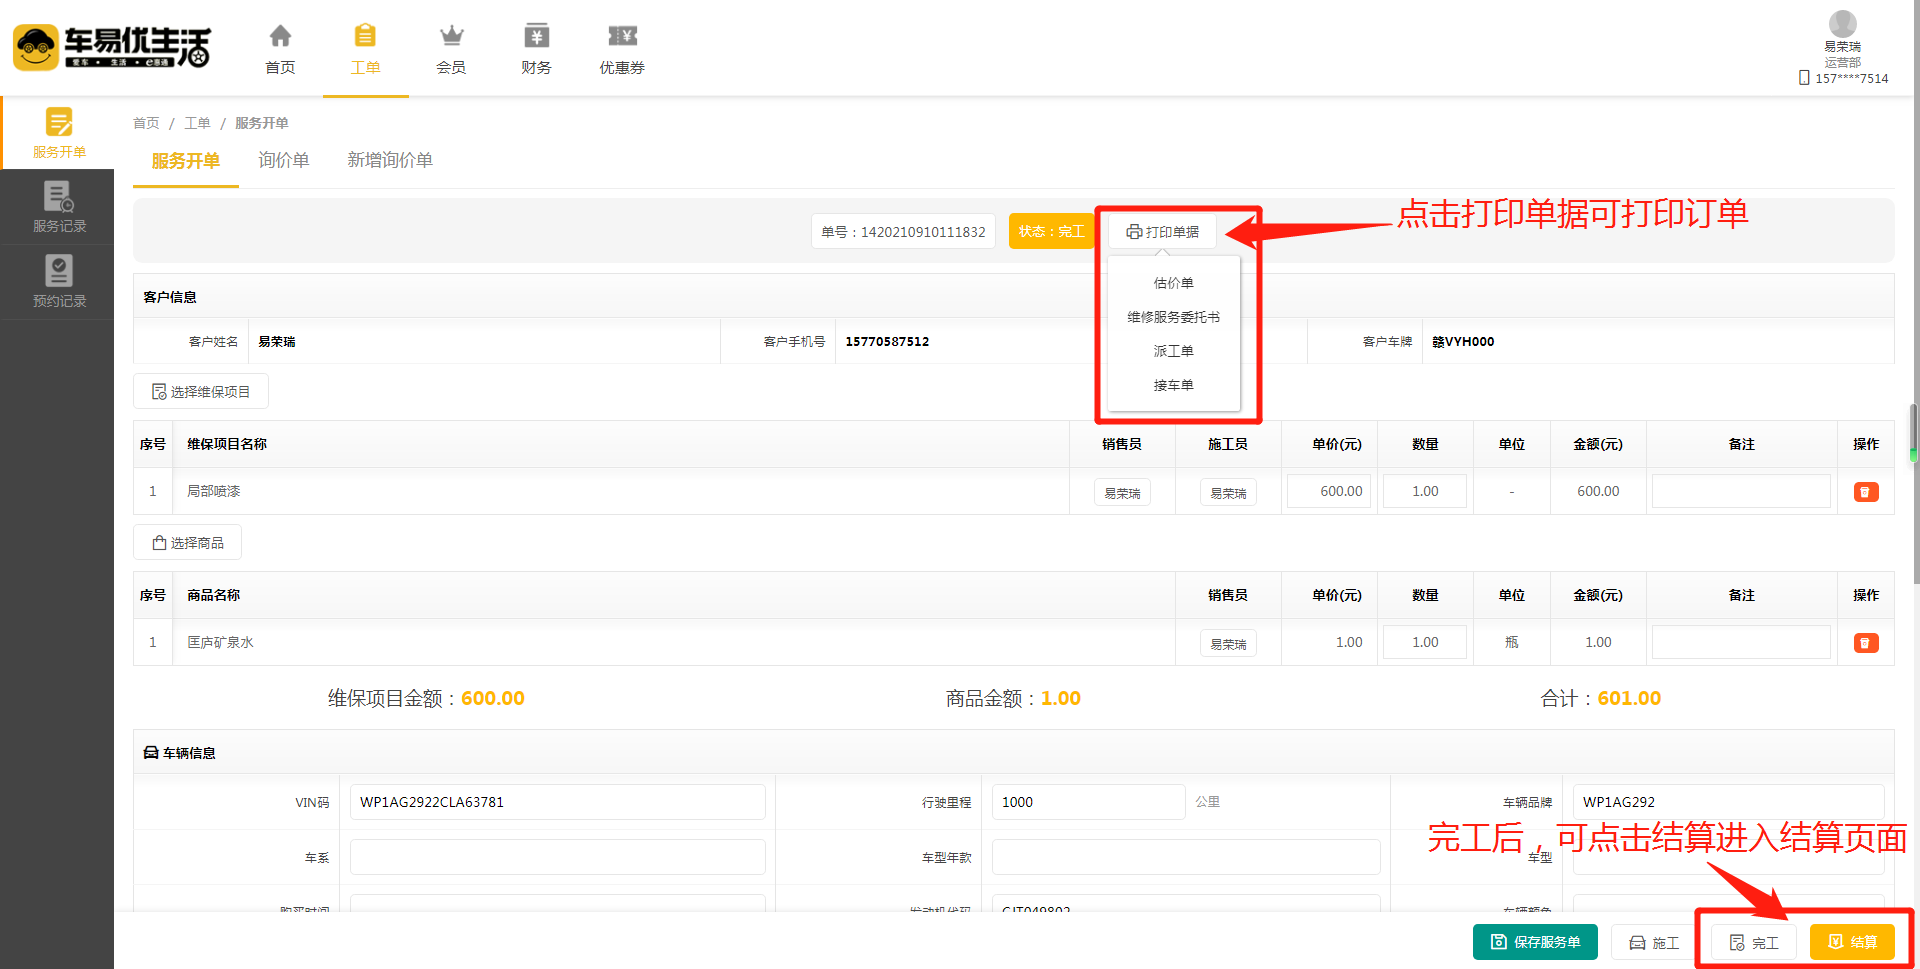The width and height of the screenshot is (1920, 969).
Task: Select salesperson 易荣瑞 in 局部喷漆 row
Action: [x=1122, y=492]
